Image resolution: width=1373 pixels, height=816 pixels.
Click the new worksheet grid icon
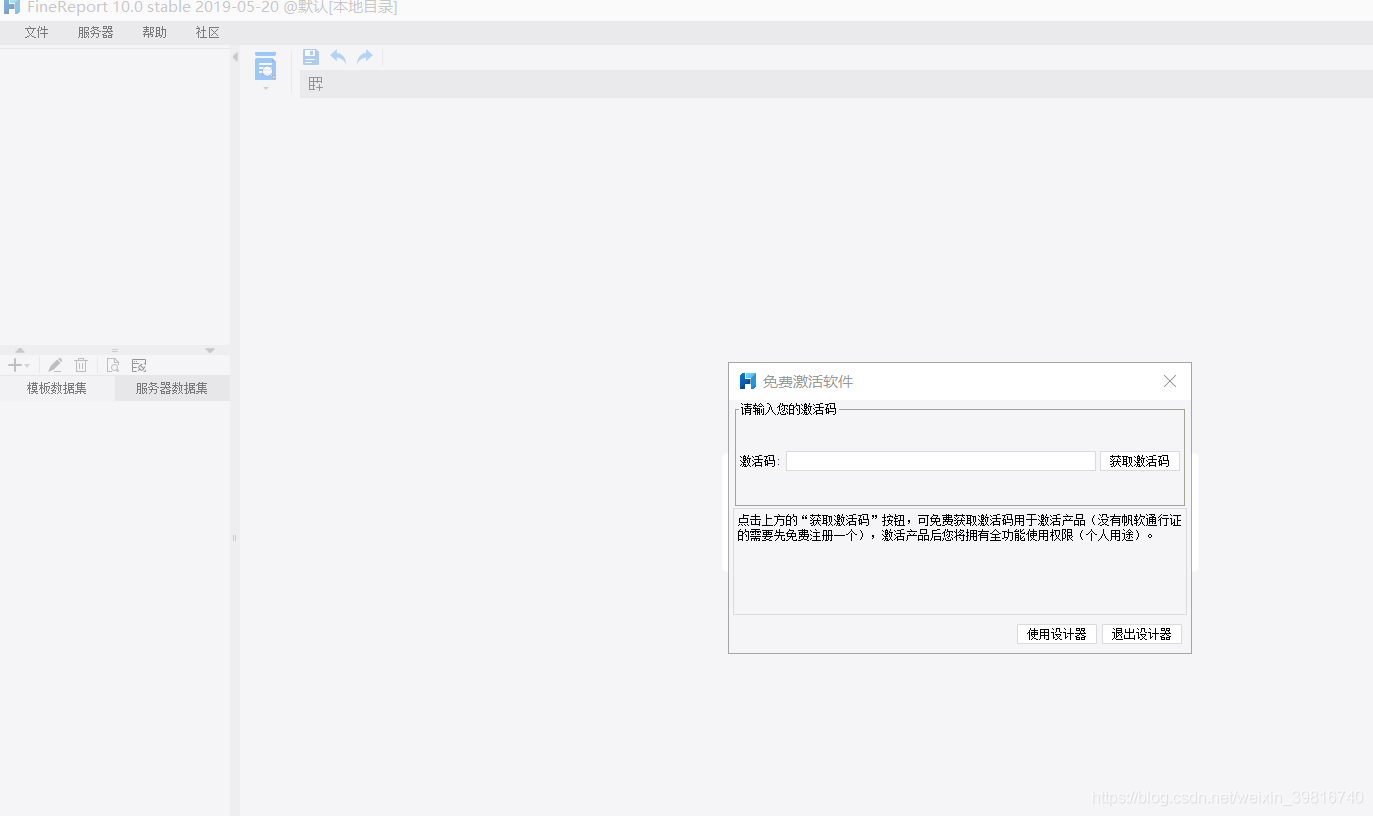(x=316, y=84)
